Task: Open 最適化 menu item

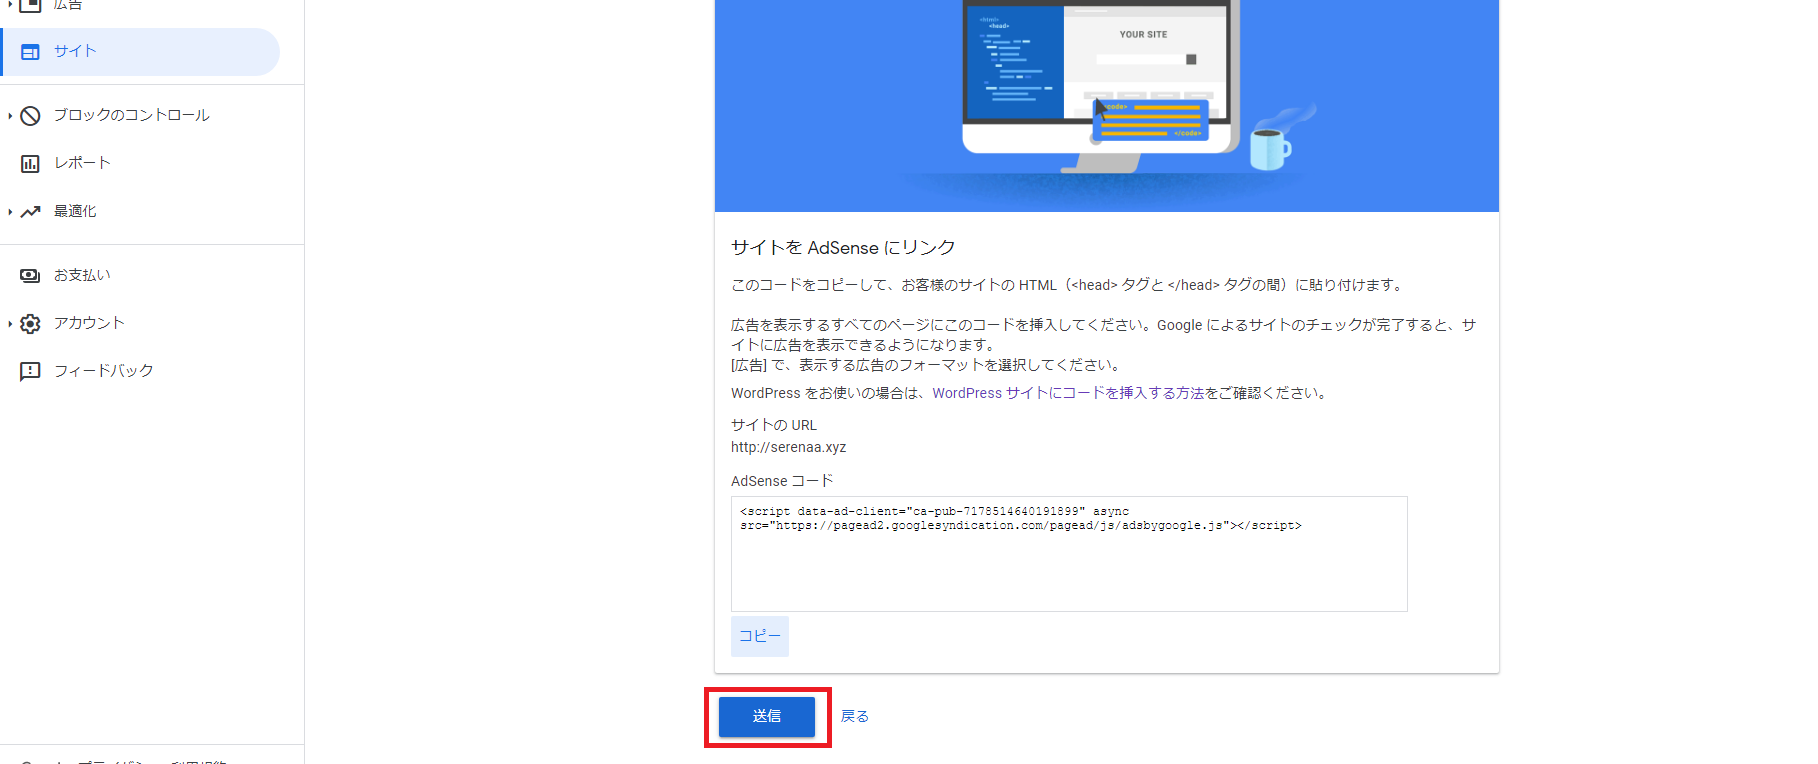Action: tap(75, 211)
